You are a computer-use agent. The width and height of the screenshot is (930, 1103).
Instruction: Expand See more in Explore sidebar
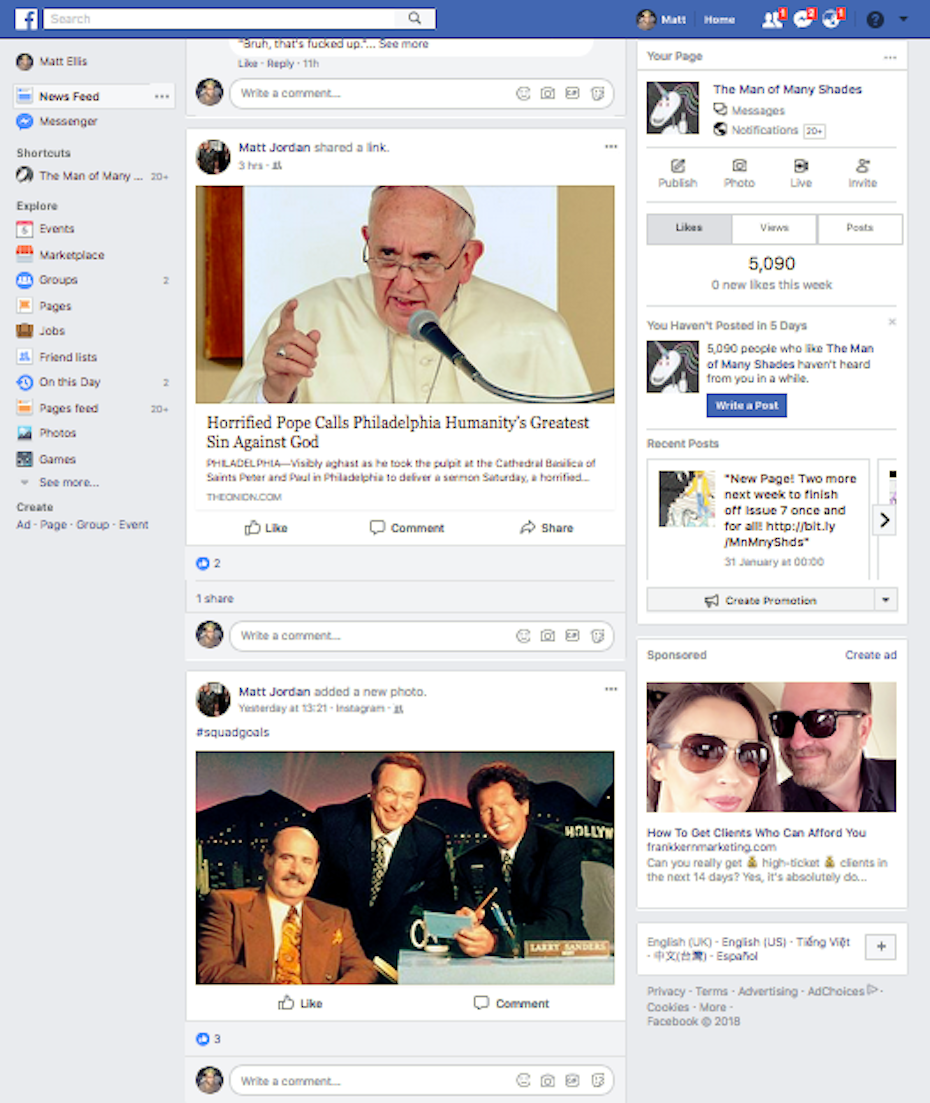68,482
